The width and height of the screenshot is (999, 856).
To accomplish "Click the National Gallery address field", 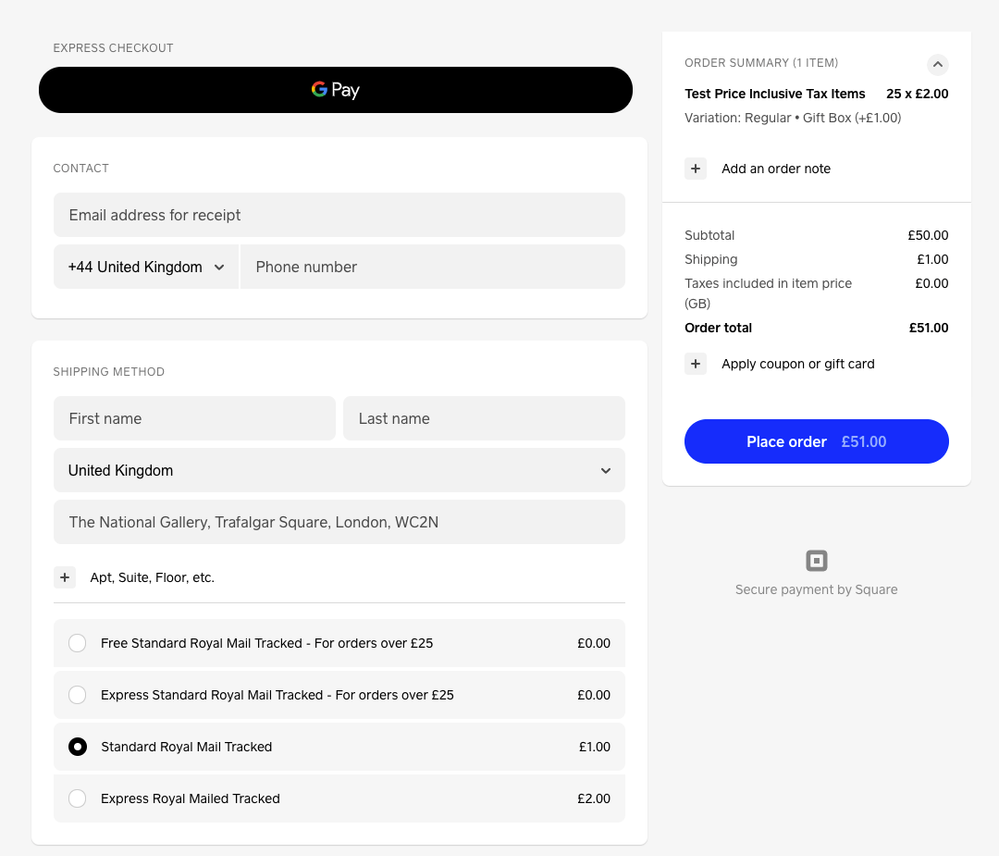I will click(339, 522).
